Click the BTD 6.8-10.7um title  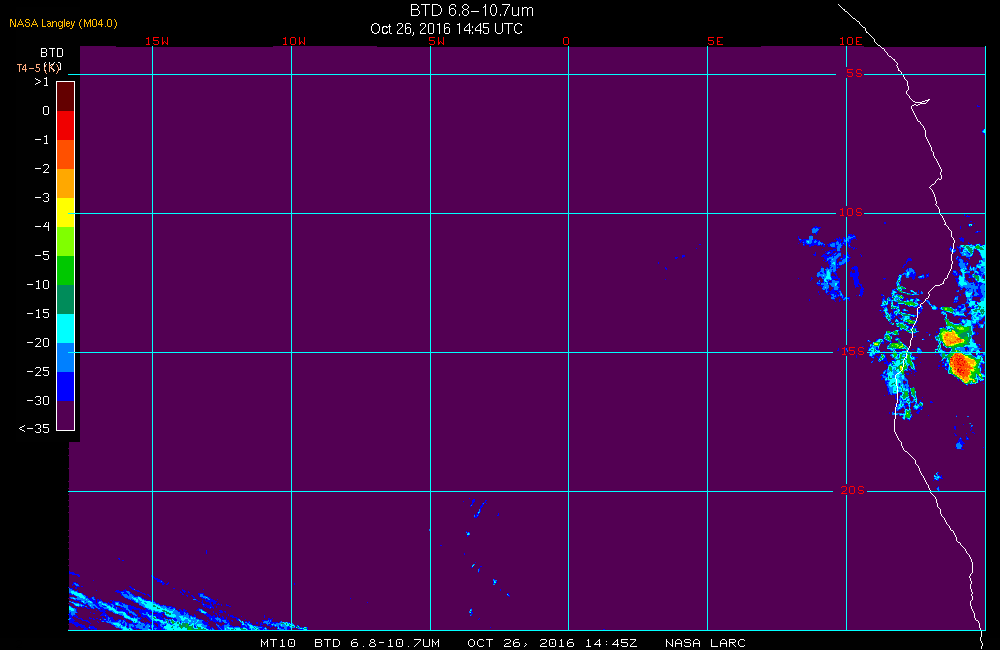[472, 10]
